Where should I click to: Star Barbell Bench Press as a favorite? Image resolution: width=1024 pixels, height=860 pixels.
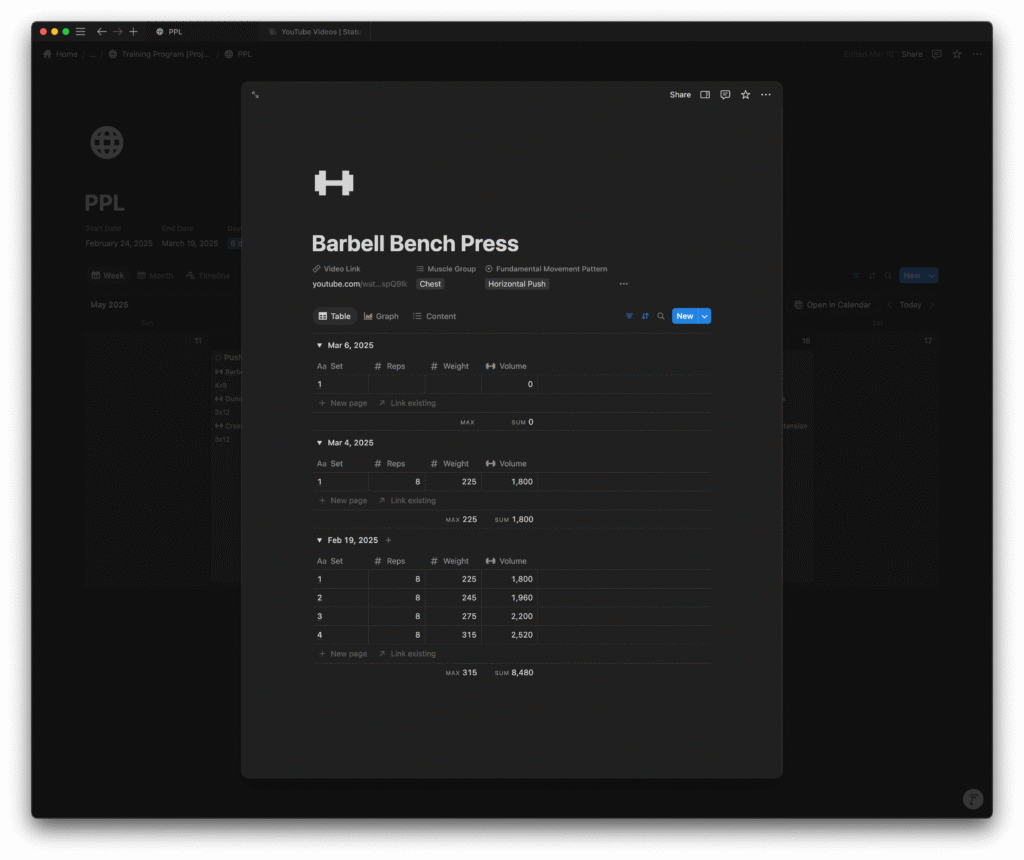(x=745, y=95)
